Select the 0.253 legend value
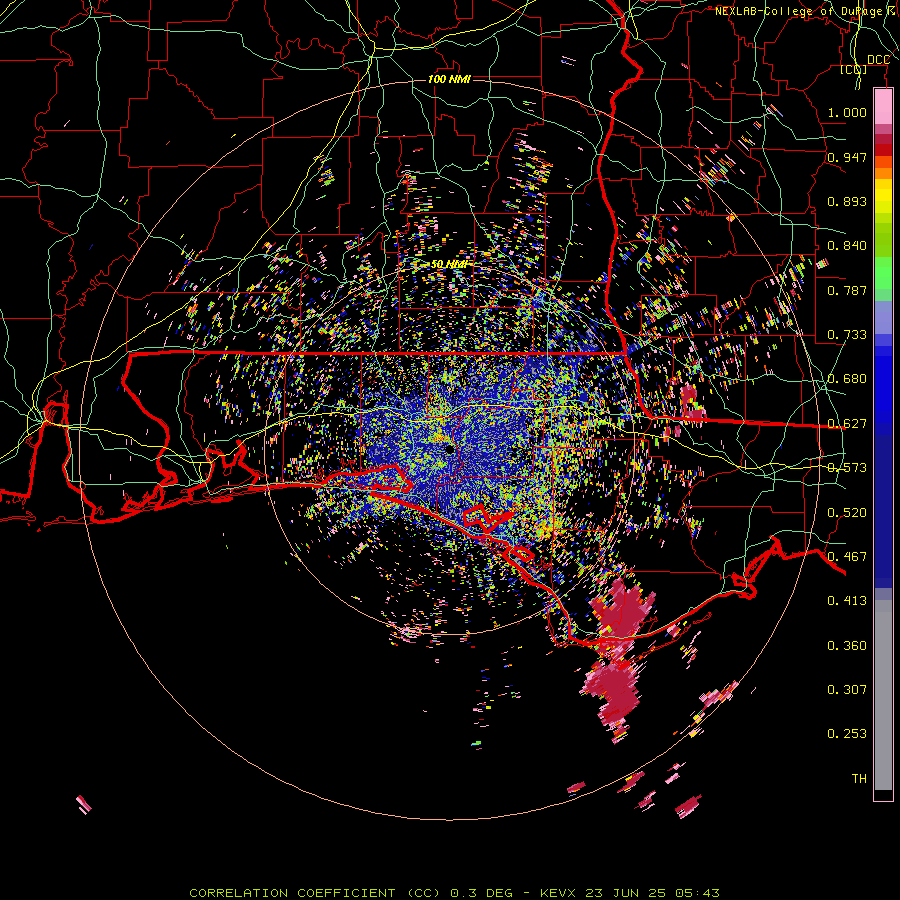 [847, 734]
